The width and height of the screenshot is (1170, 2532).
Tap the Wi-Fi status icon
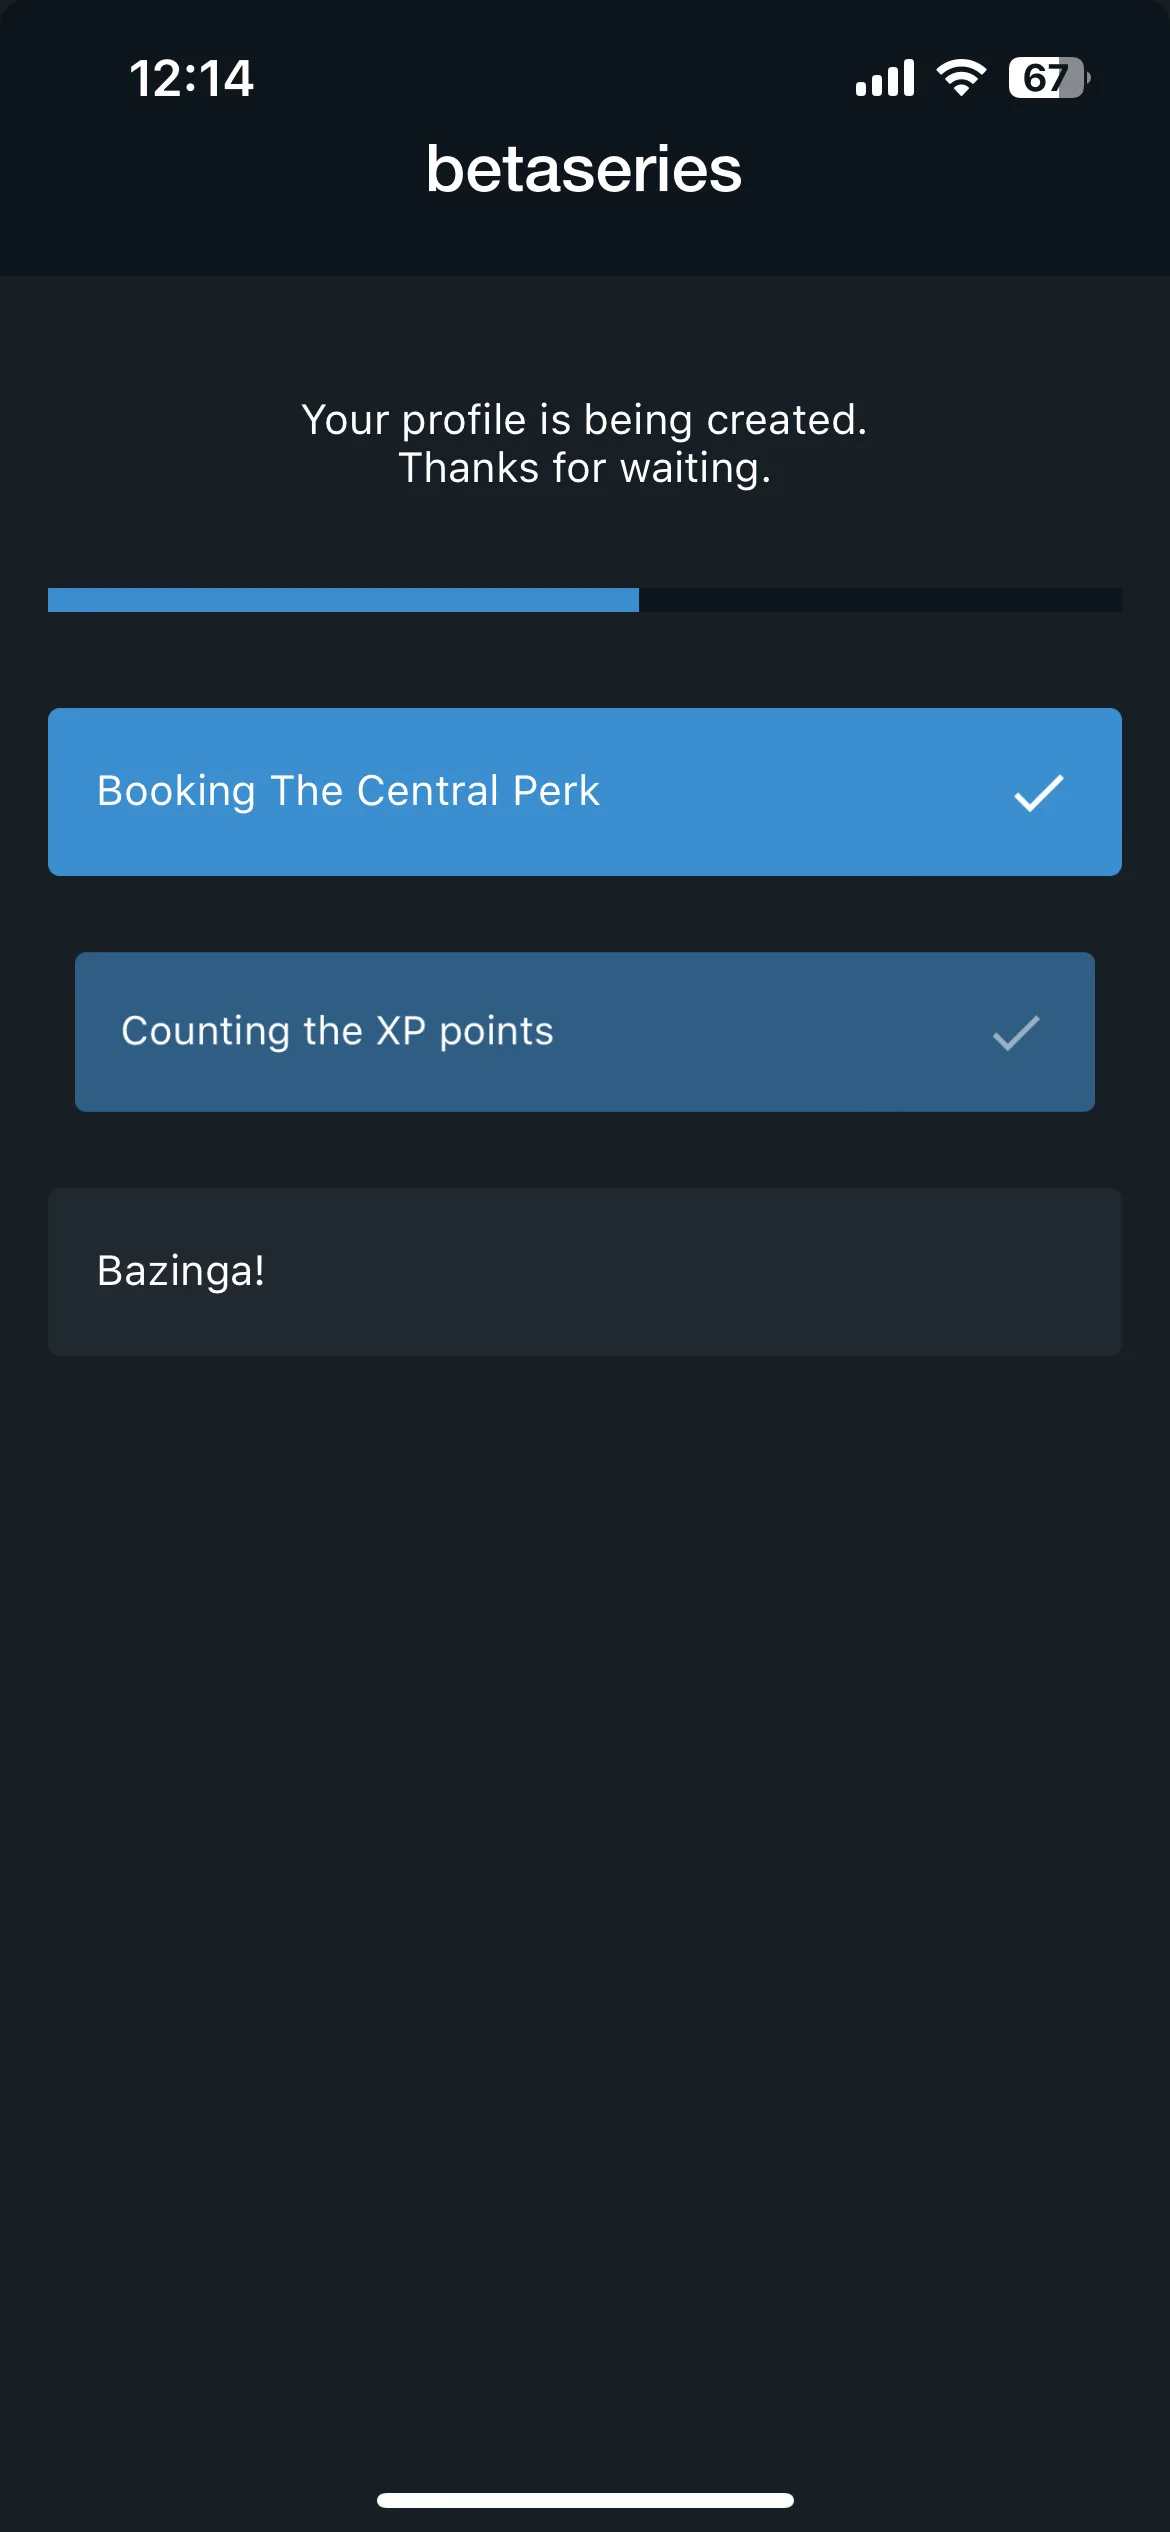(961, 78)
